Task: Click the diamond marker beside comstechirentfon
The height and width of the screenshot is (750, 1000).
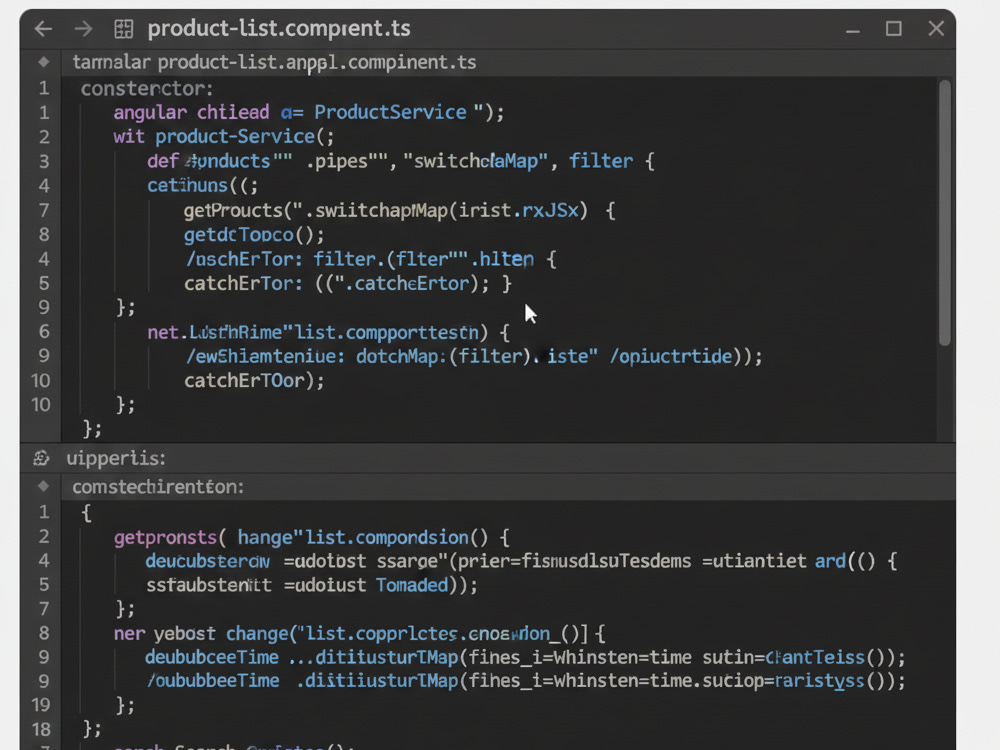Action: (43, 486)
